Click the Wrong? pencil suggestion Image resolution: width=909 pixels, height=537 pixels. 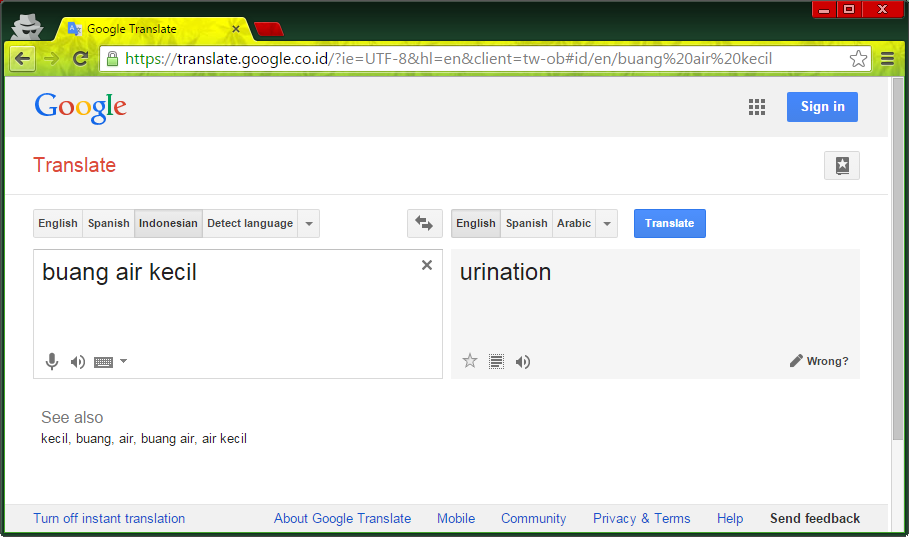click(x=819, y=361)
